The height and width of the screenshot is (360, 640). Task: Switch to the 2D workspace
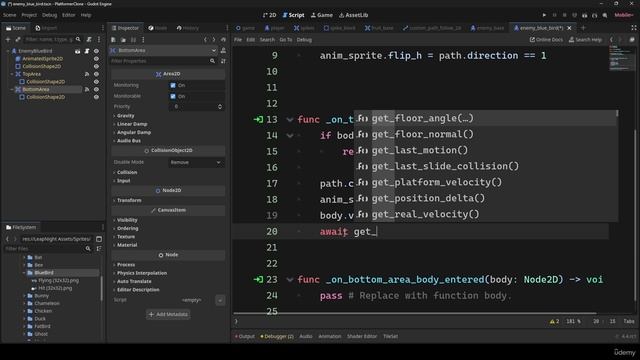(x=269, y=15)
